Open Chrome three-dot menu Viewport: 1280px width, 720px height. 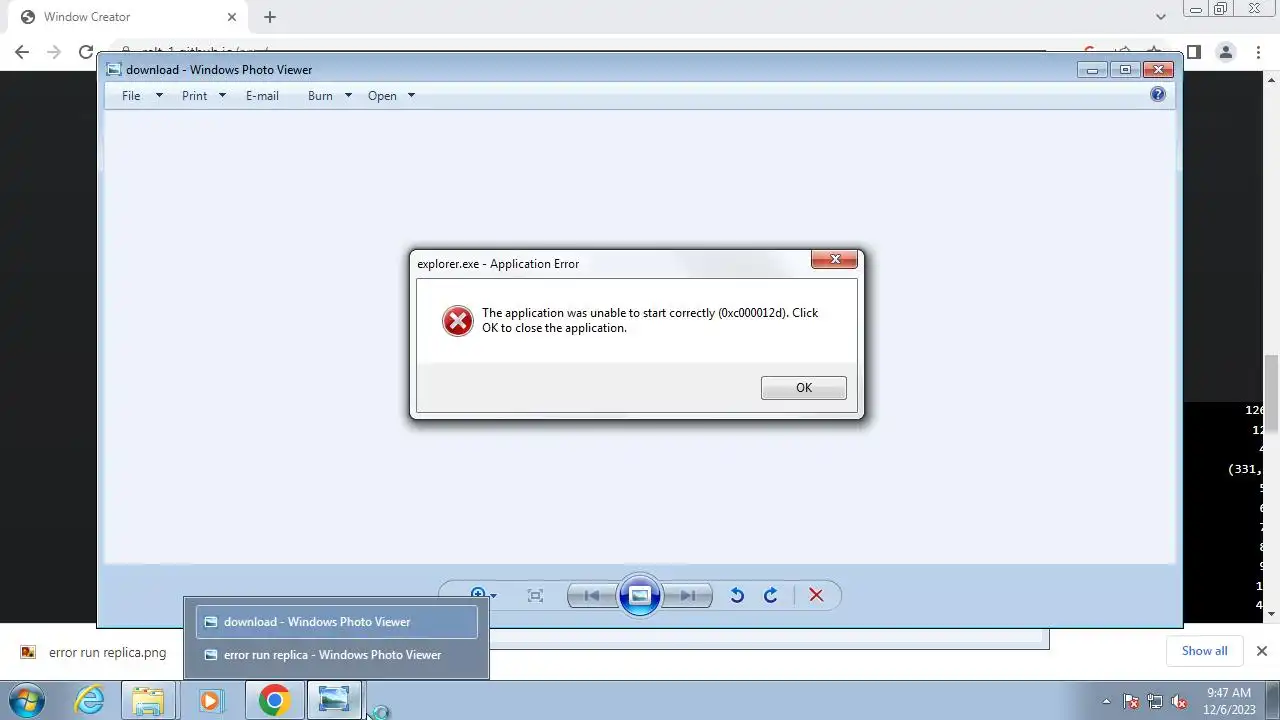coord(1257,52)
